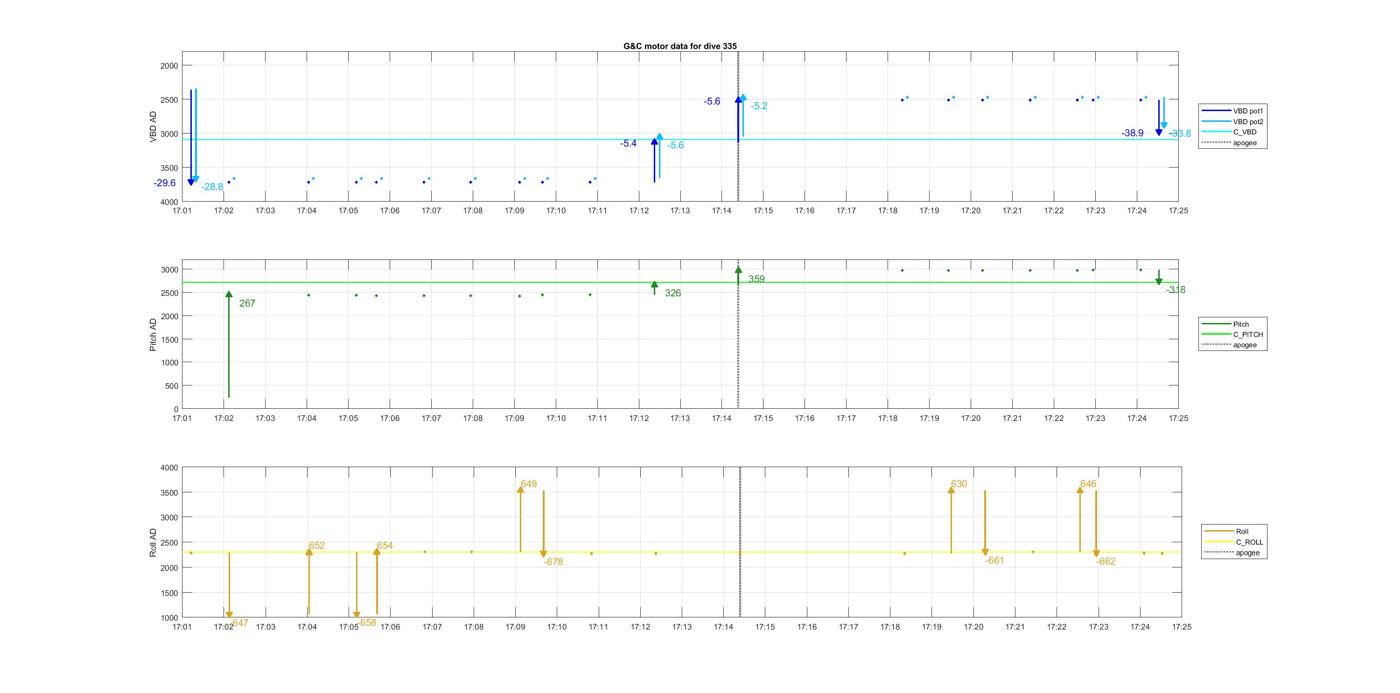Click the 'Roll AD' y-axis label

point(154,542)
